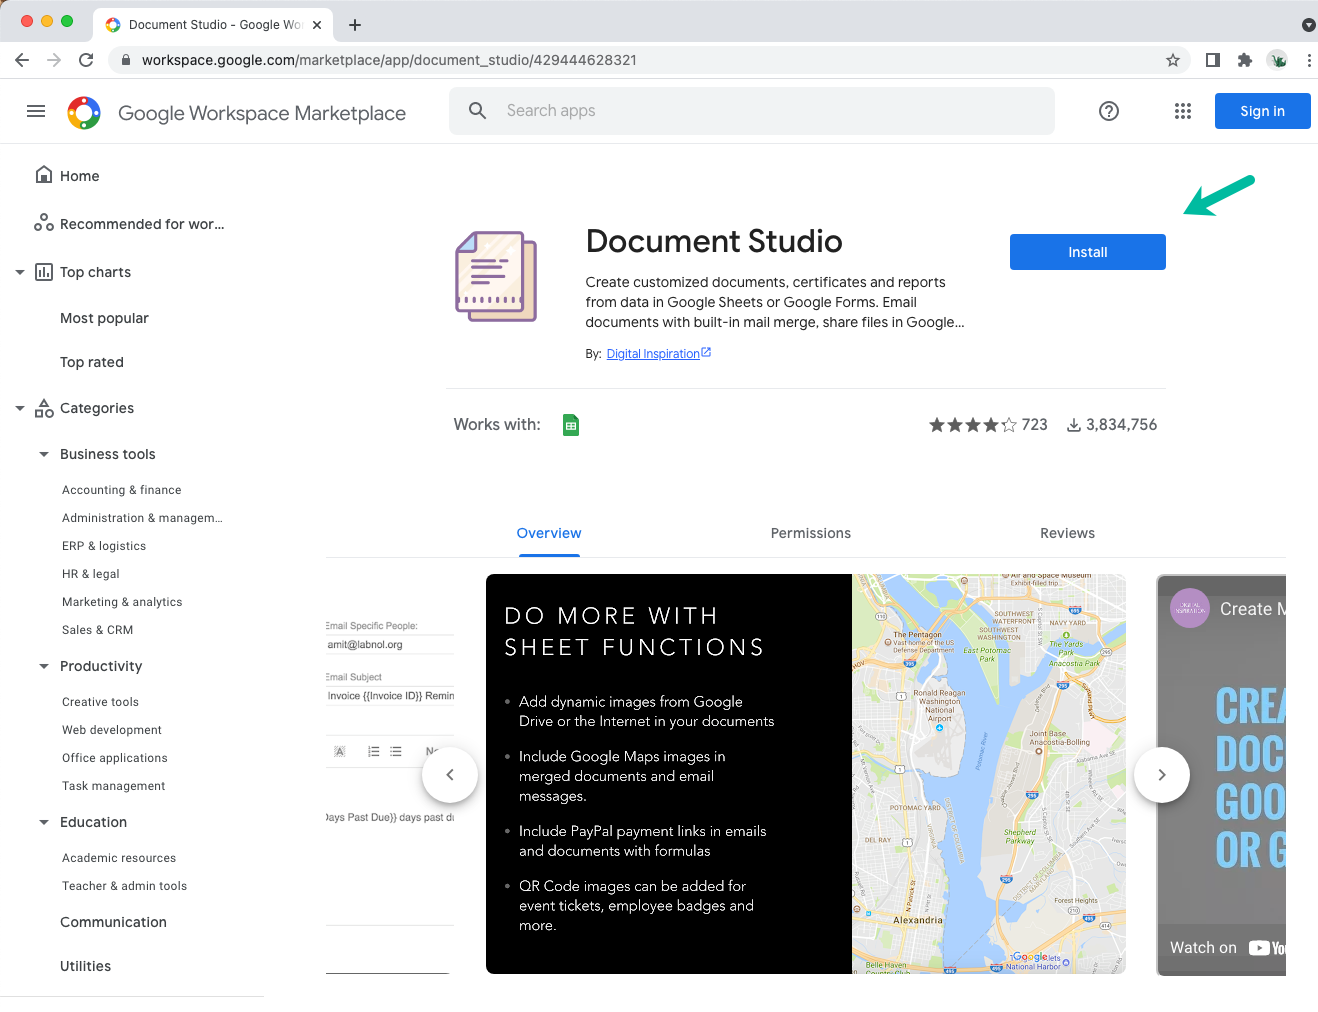The width and height of the screenshot is (1318, 1012).
Task: Open HR & legal category
Action: click(91, 574)
